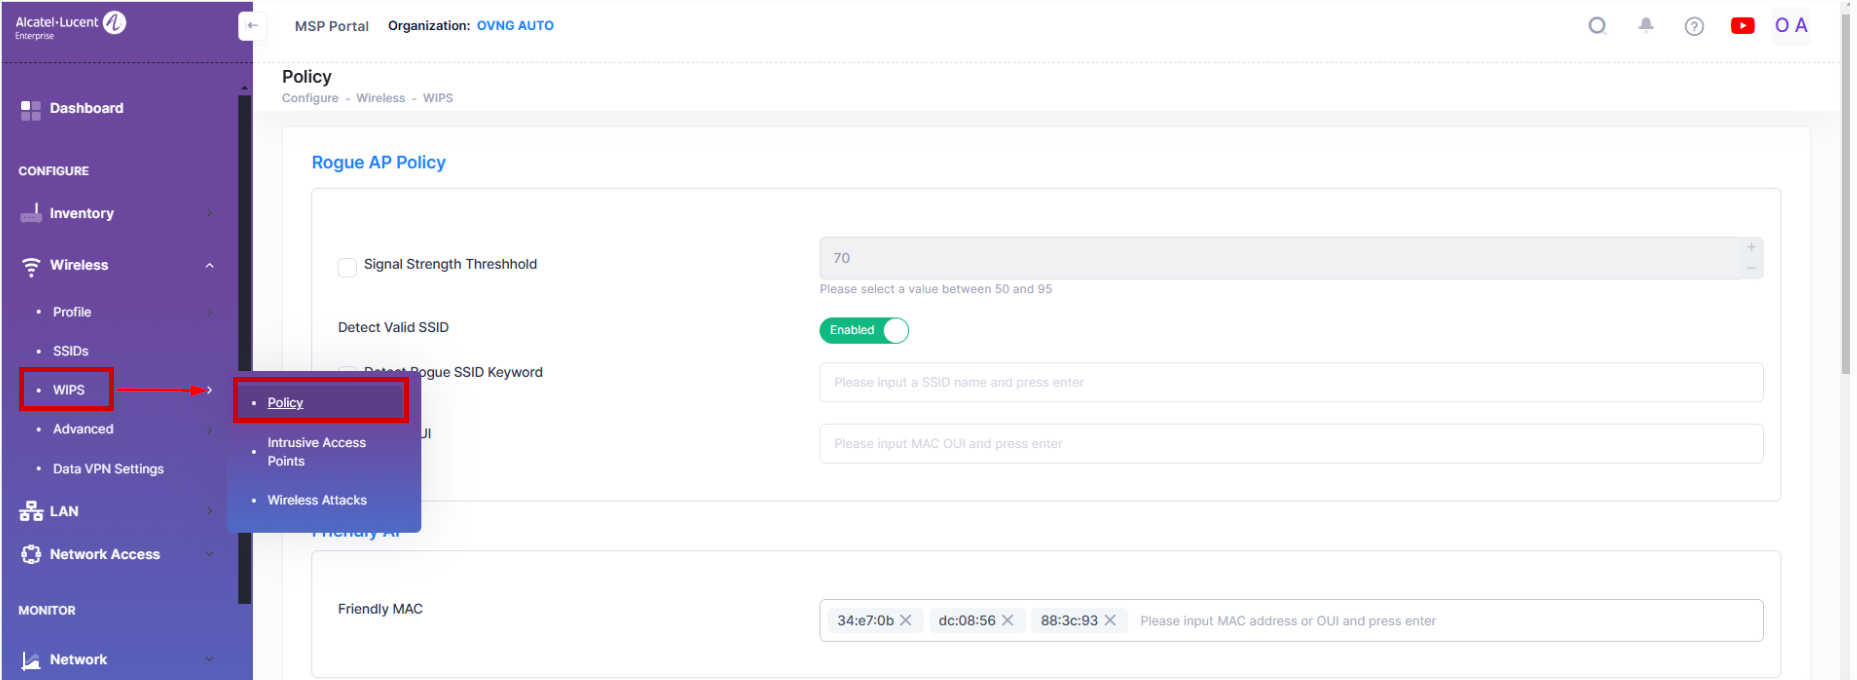The width and height of the screenshot is (1857, 680).
Task: Click the search magnifier icon
Action: click(1597, 26)
